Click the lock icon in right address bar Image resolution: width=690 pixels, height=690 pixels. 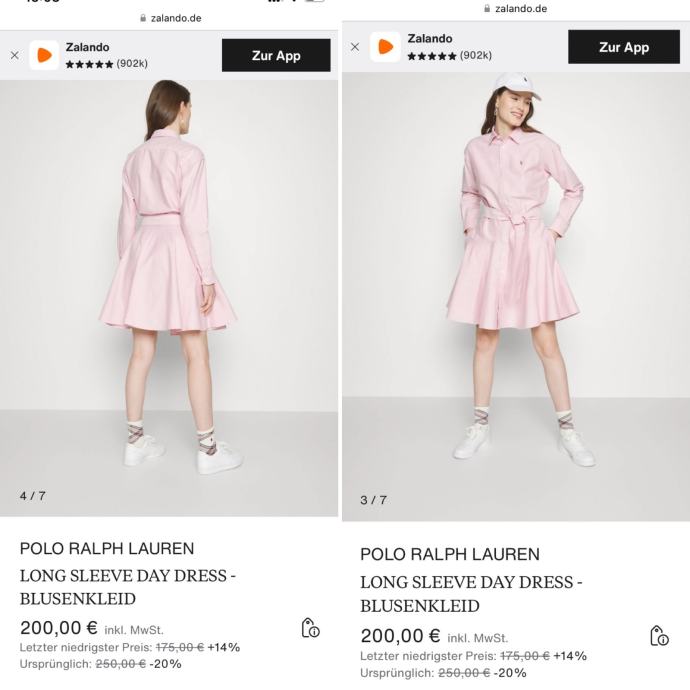(487, 9)
